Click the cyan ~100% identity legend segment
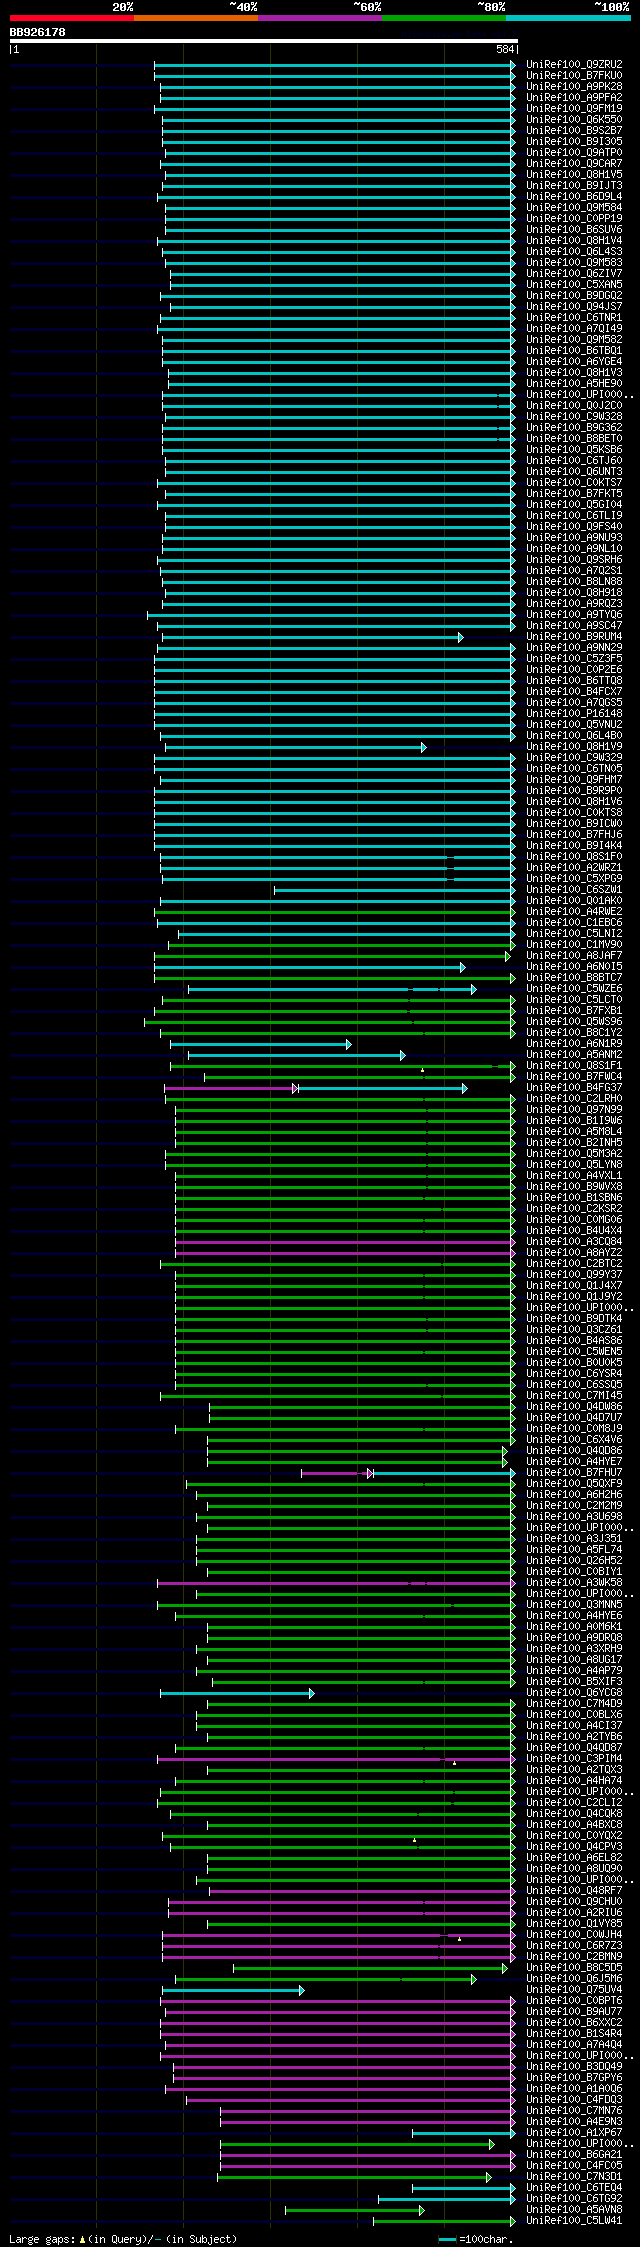Screen dimensions: 640x2247 click(x=568, y=18)
